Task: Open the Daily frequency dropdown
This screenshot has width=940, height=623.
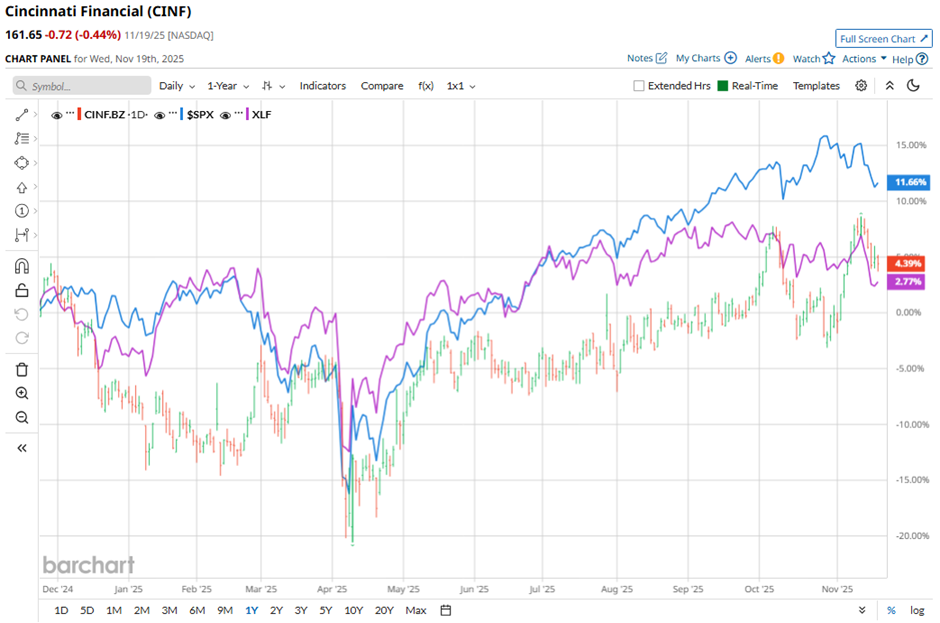Action: (x=177, y=86)
